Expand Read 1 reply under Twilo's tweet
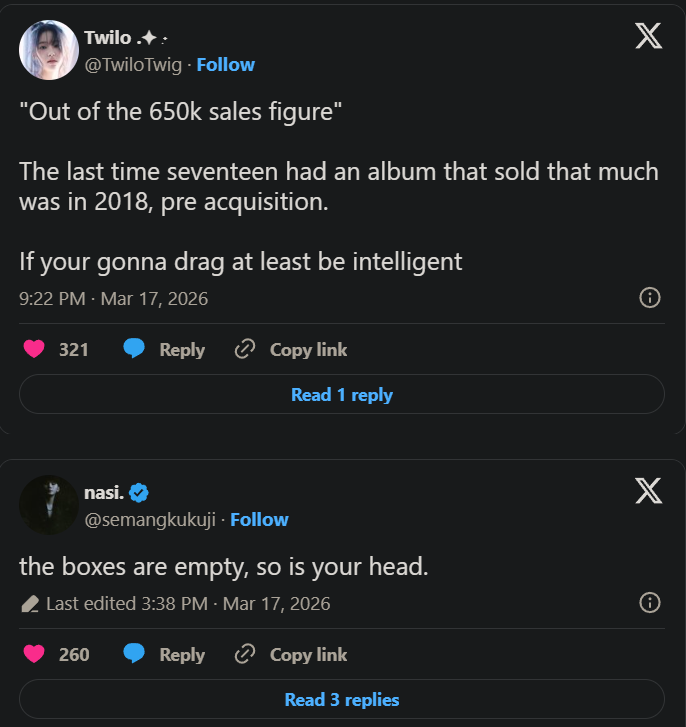This screenshot has width=686, height=727. tap(342, 394)
